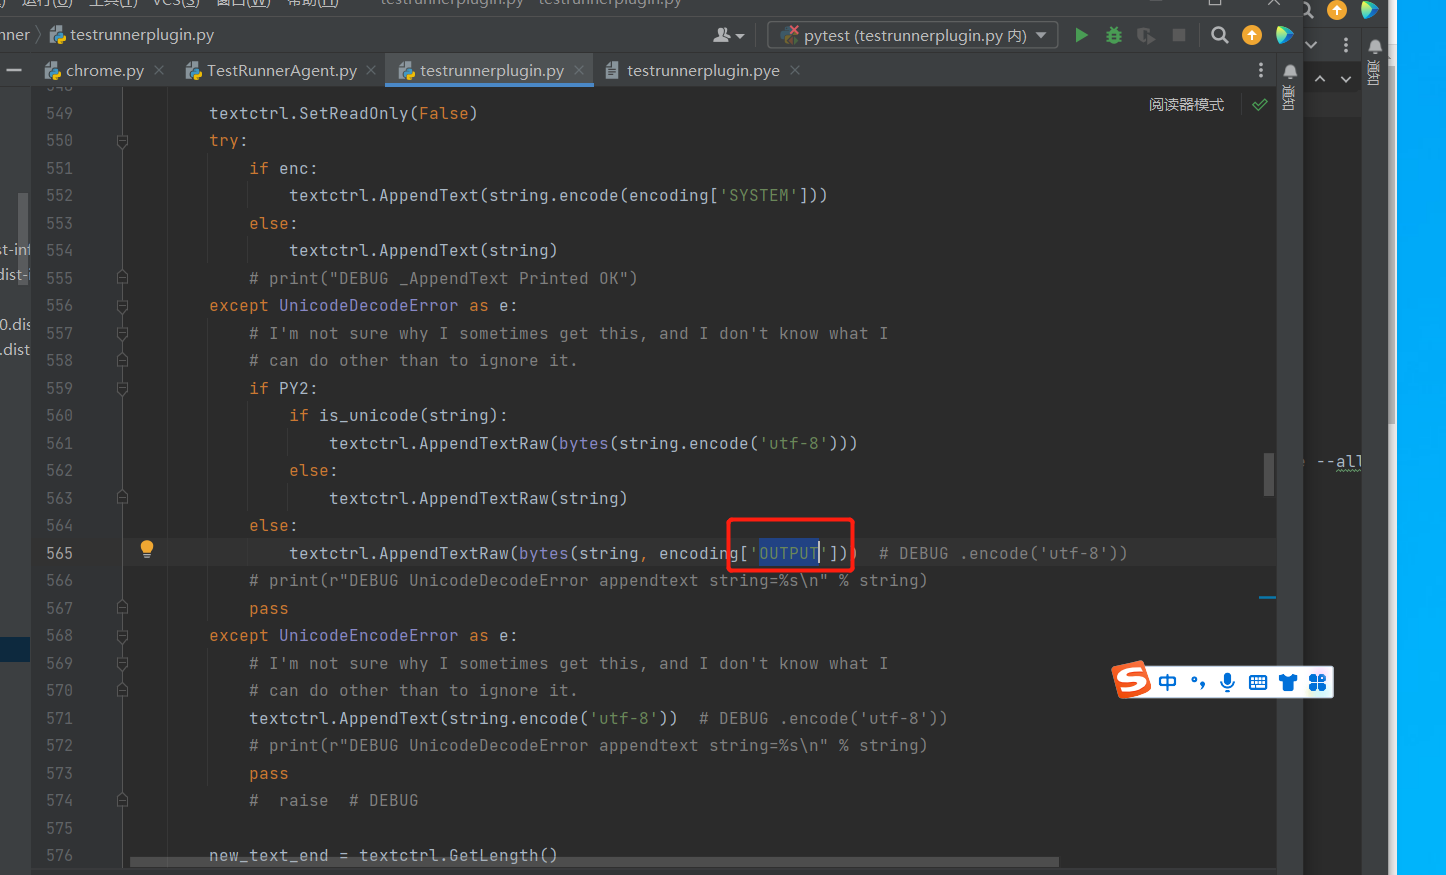This screenshot has width=1446, height=875.
Task: Open the editor tabs three-dot menu
Action: 1260,70
